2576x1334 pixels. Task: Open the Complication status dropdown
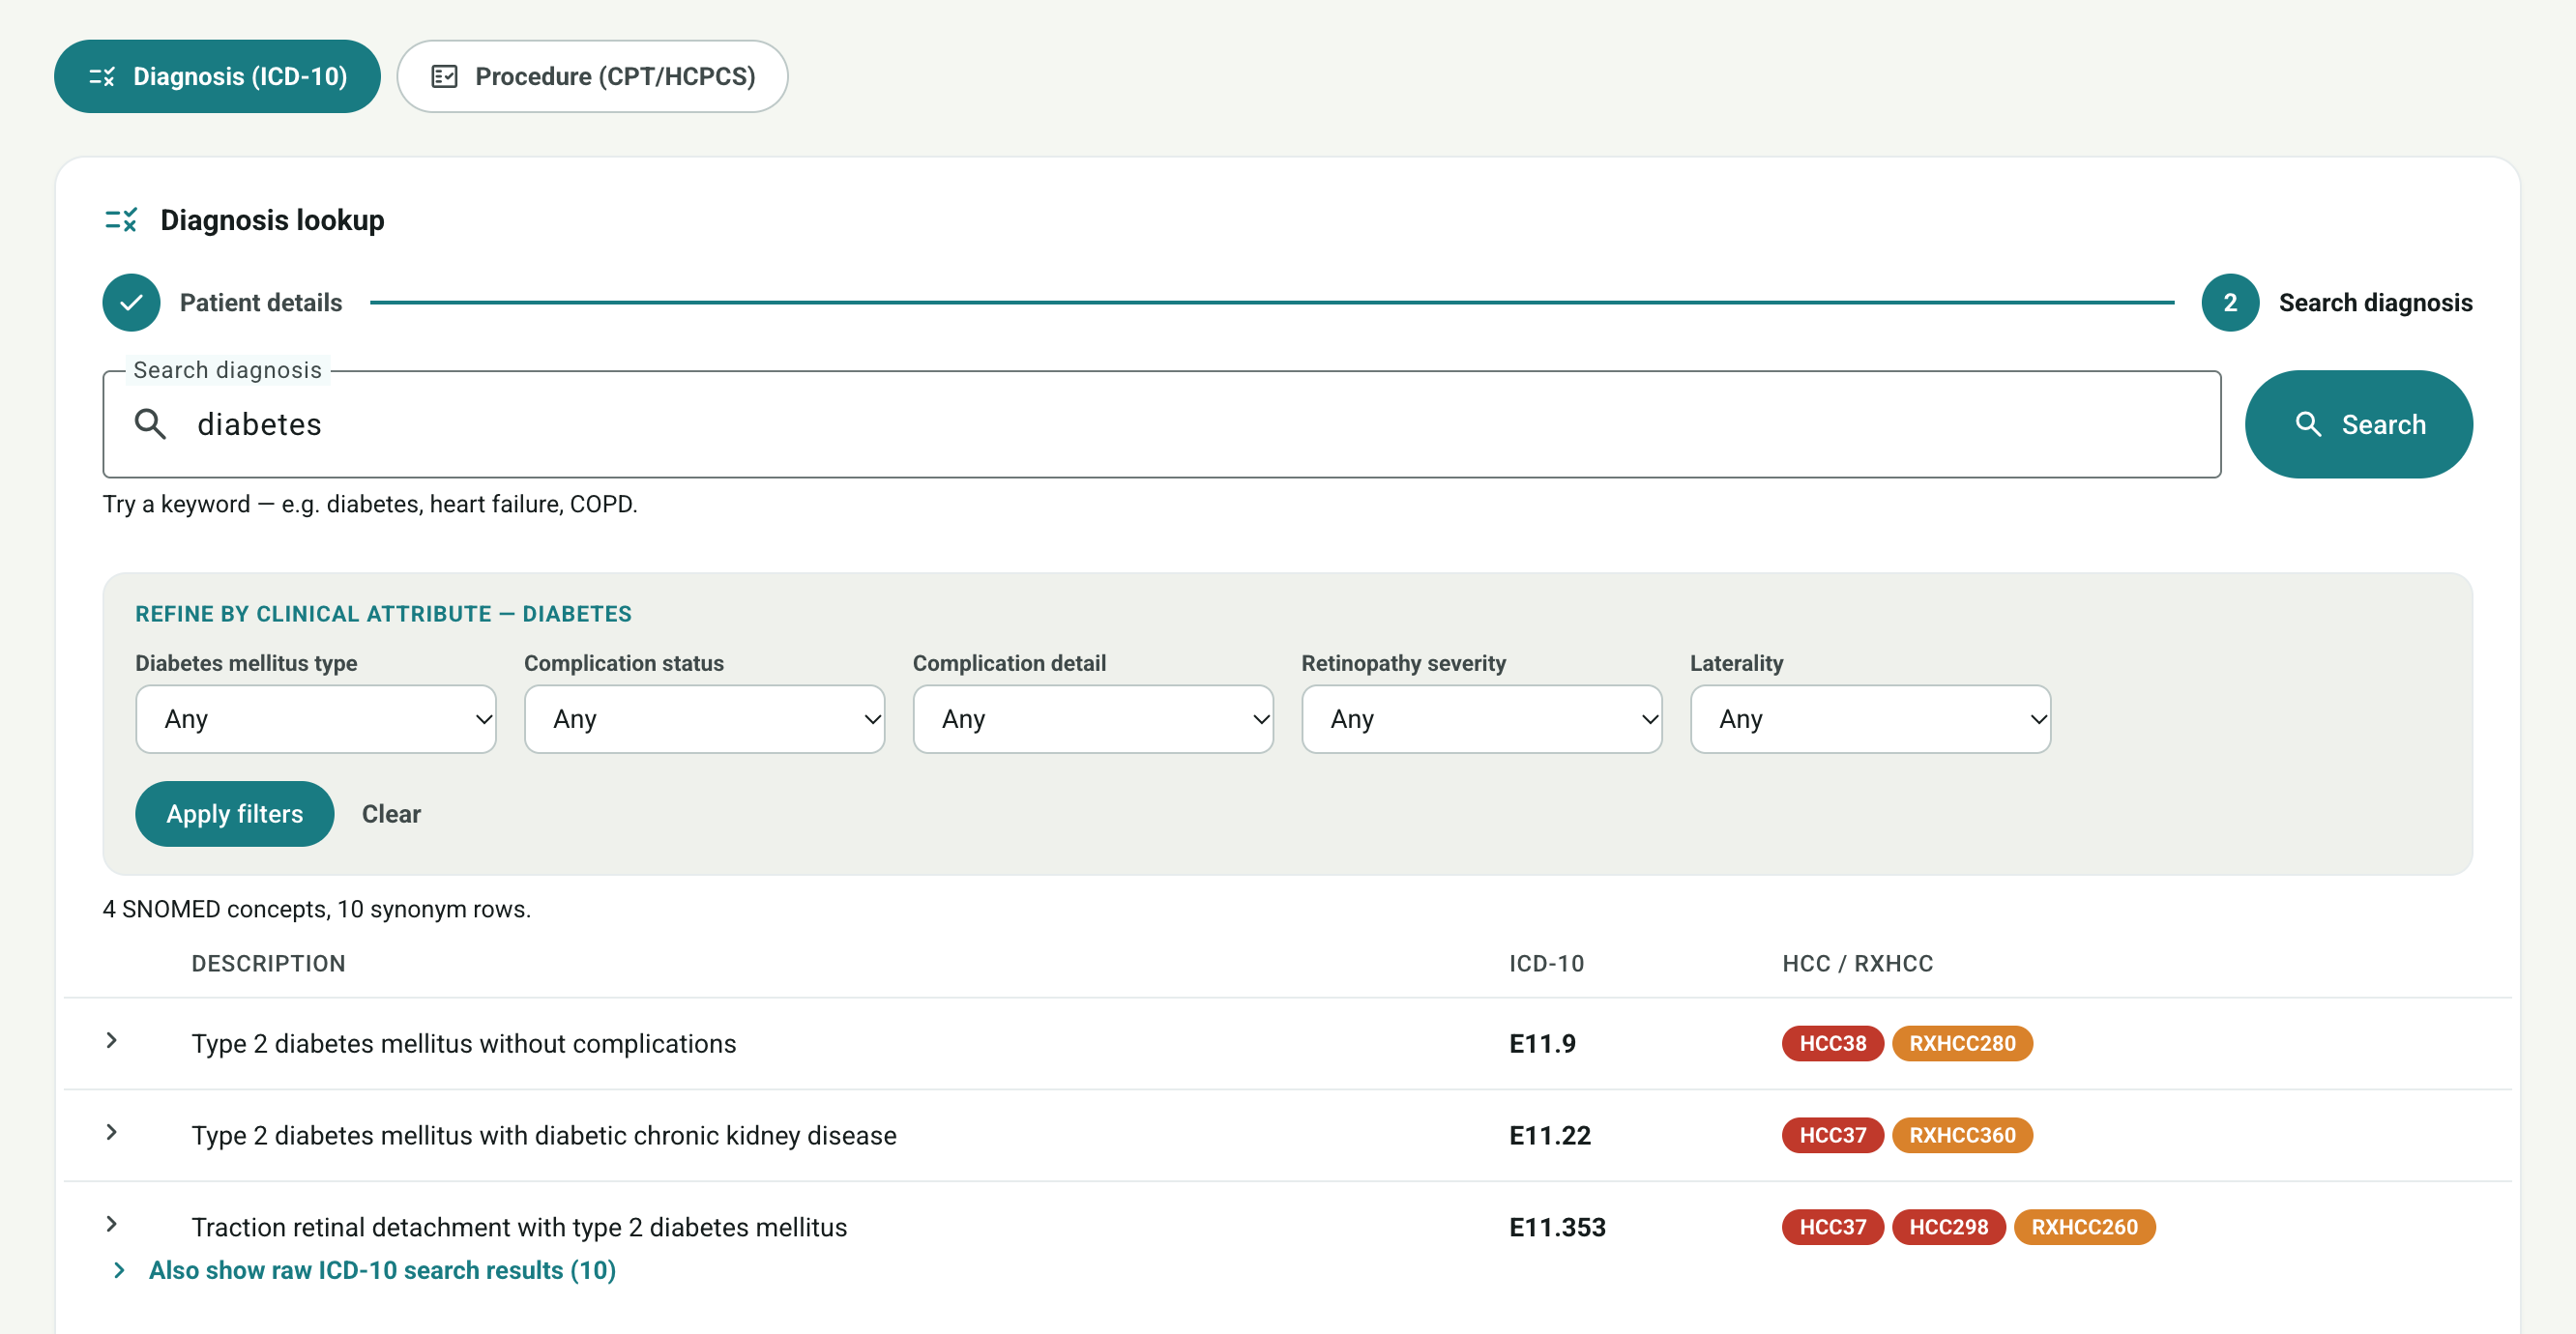704,719
